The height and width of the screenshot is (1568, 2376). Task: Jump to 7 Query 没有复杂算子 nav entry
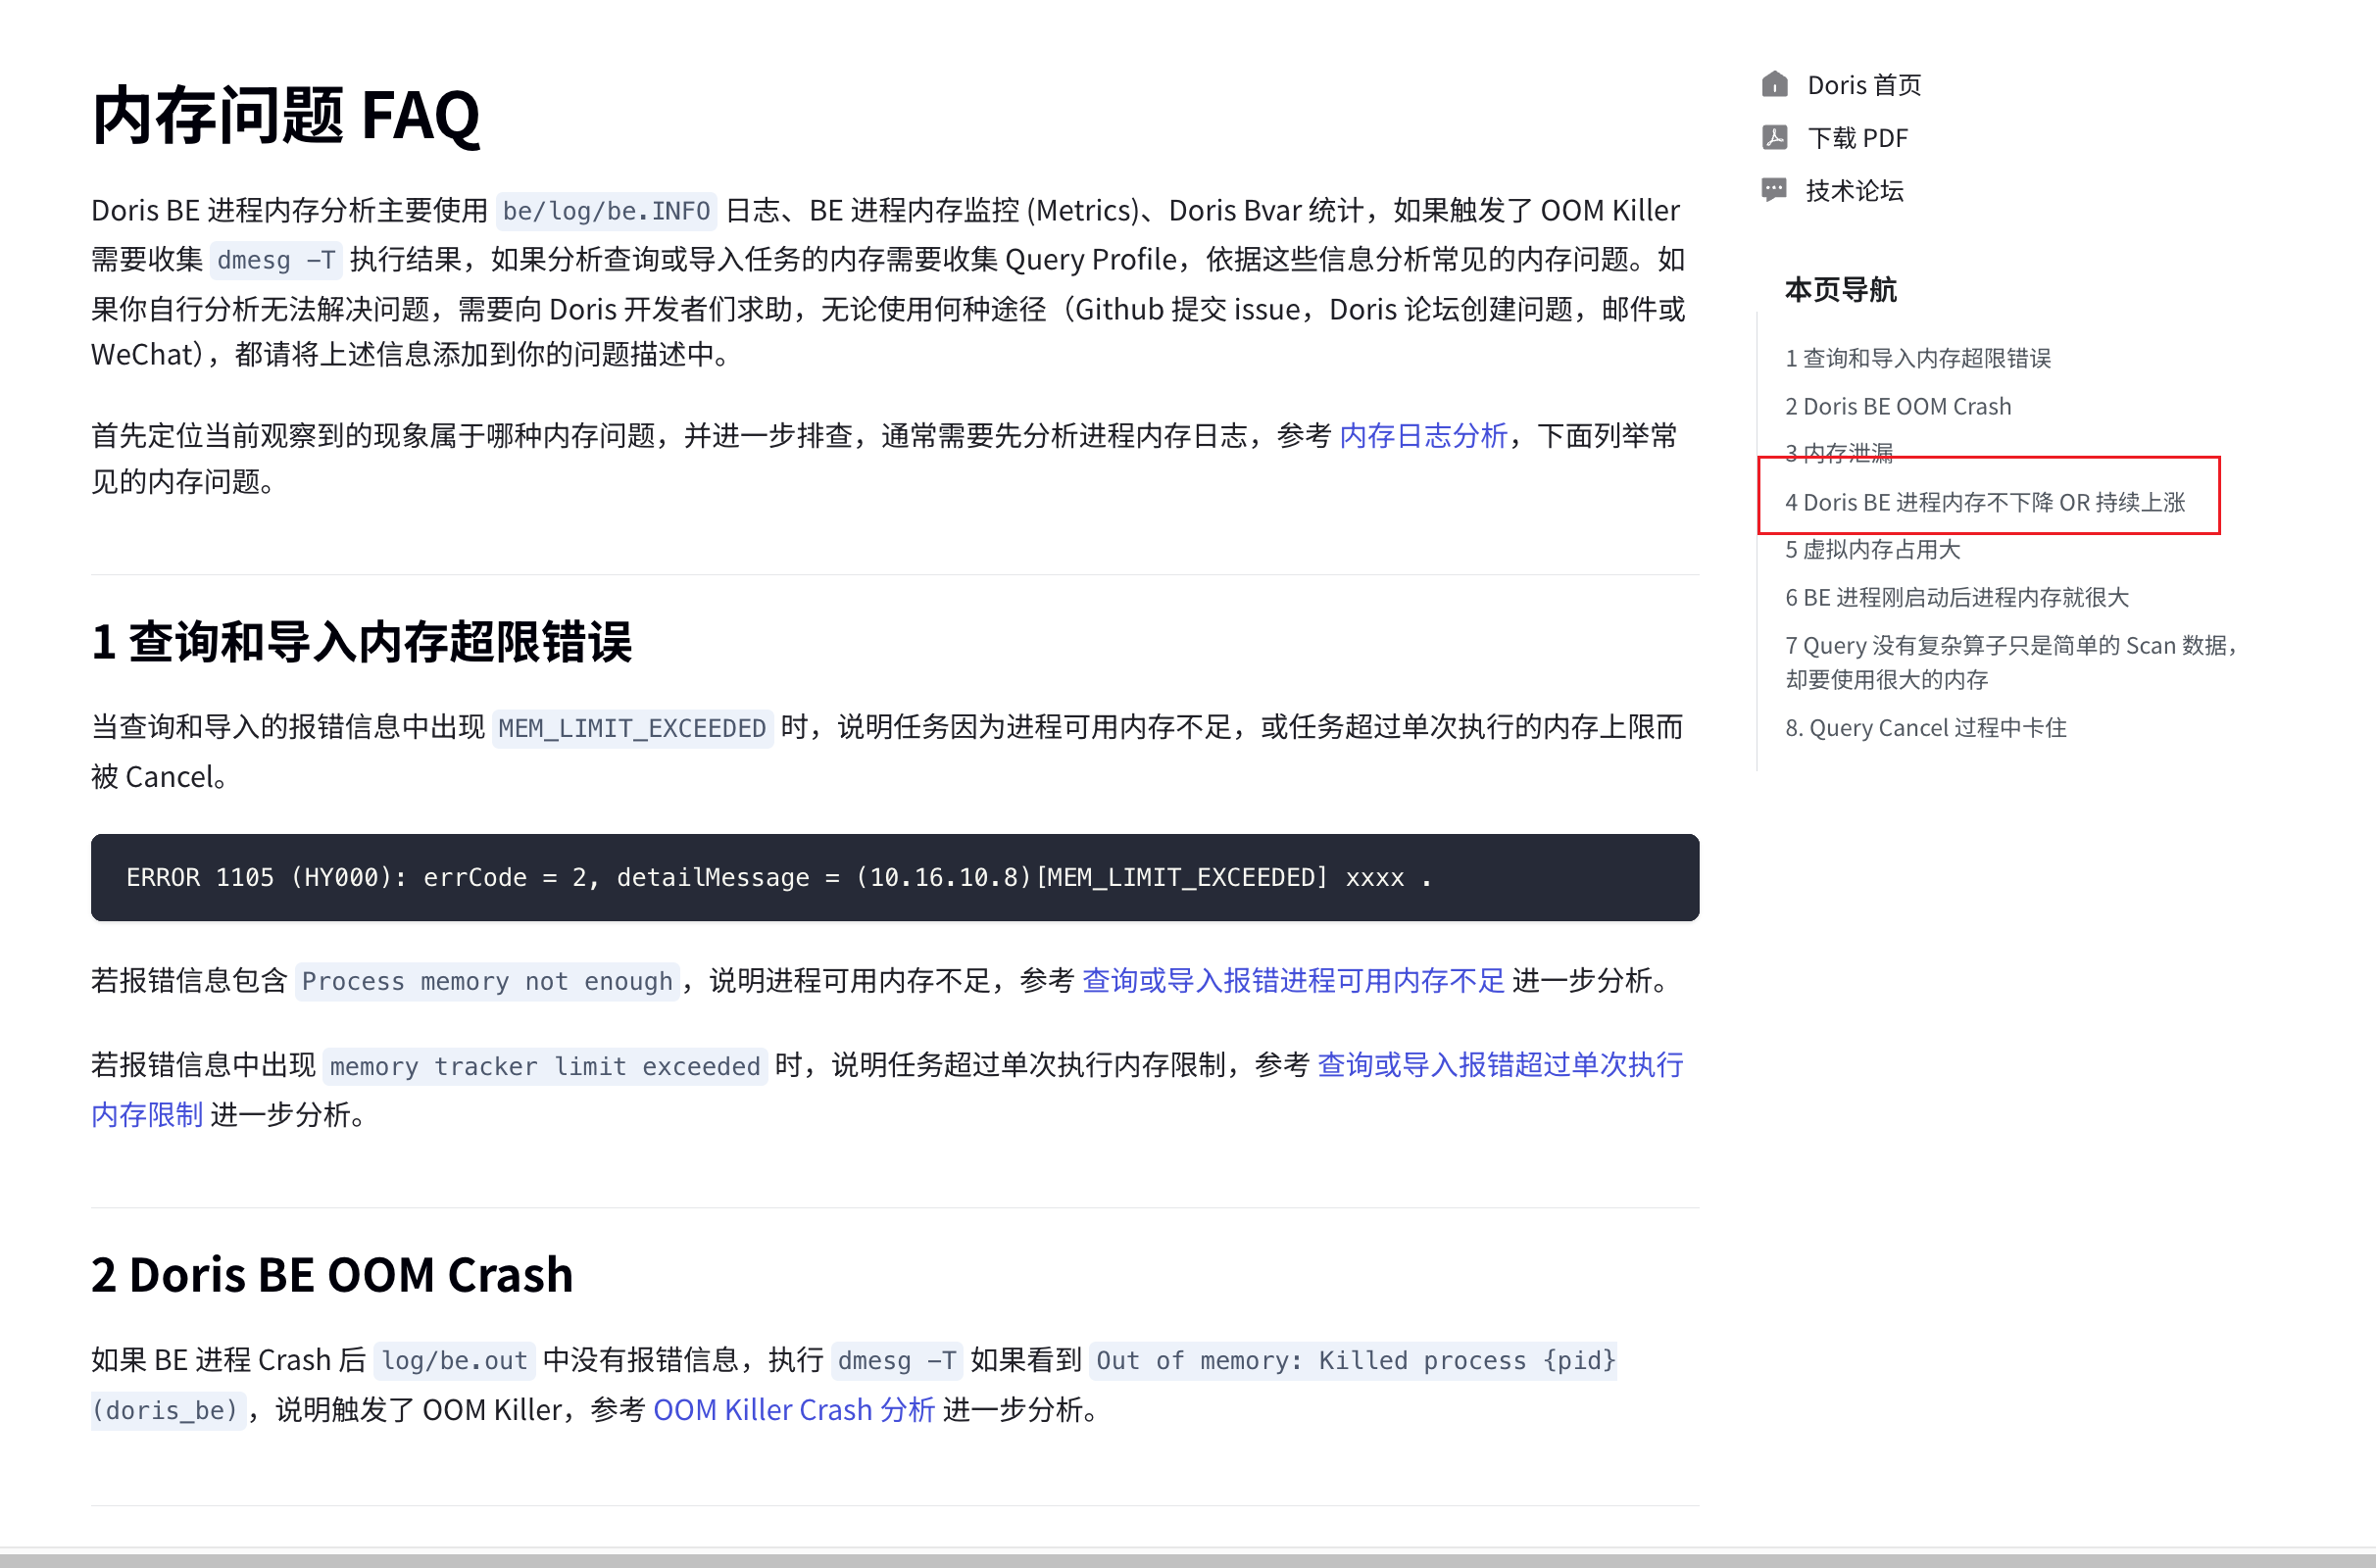[2011, 662]
